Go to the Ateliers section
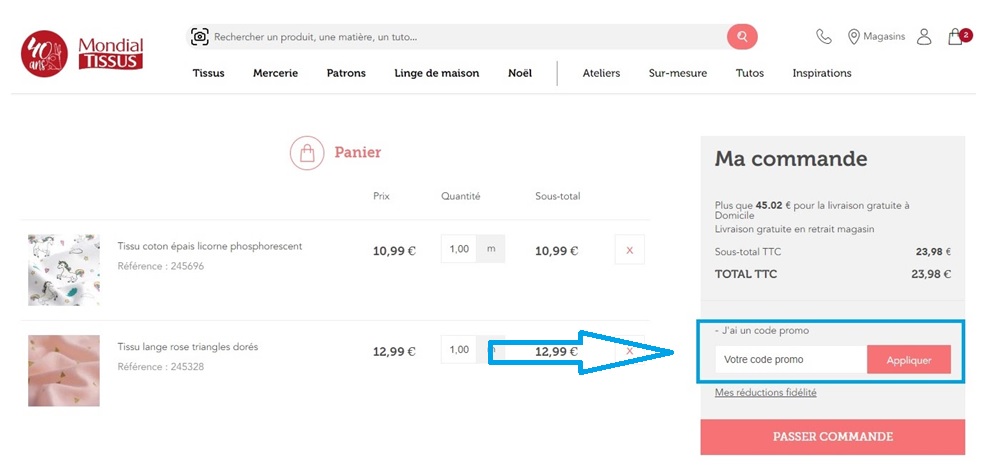Screen dimensions: 989x465 (601, 73)
